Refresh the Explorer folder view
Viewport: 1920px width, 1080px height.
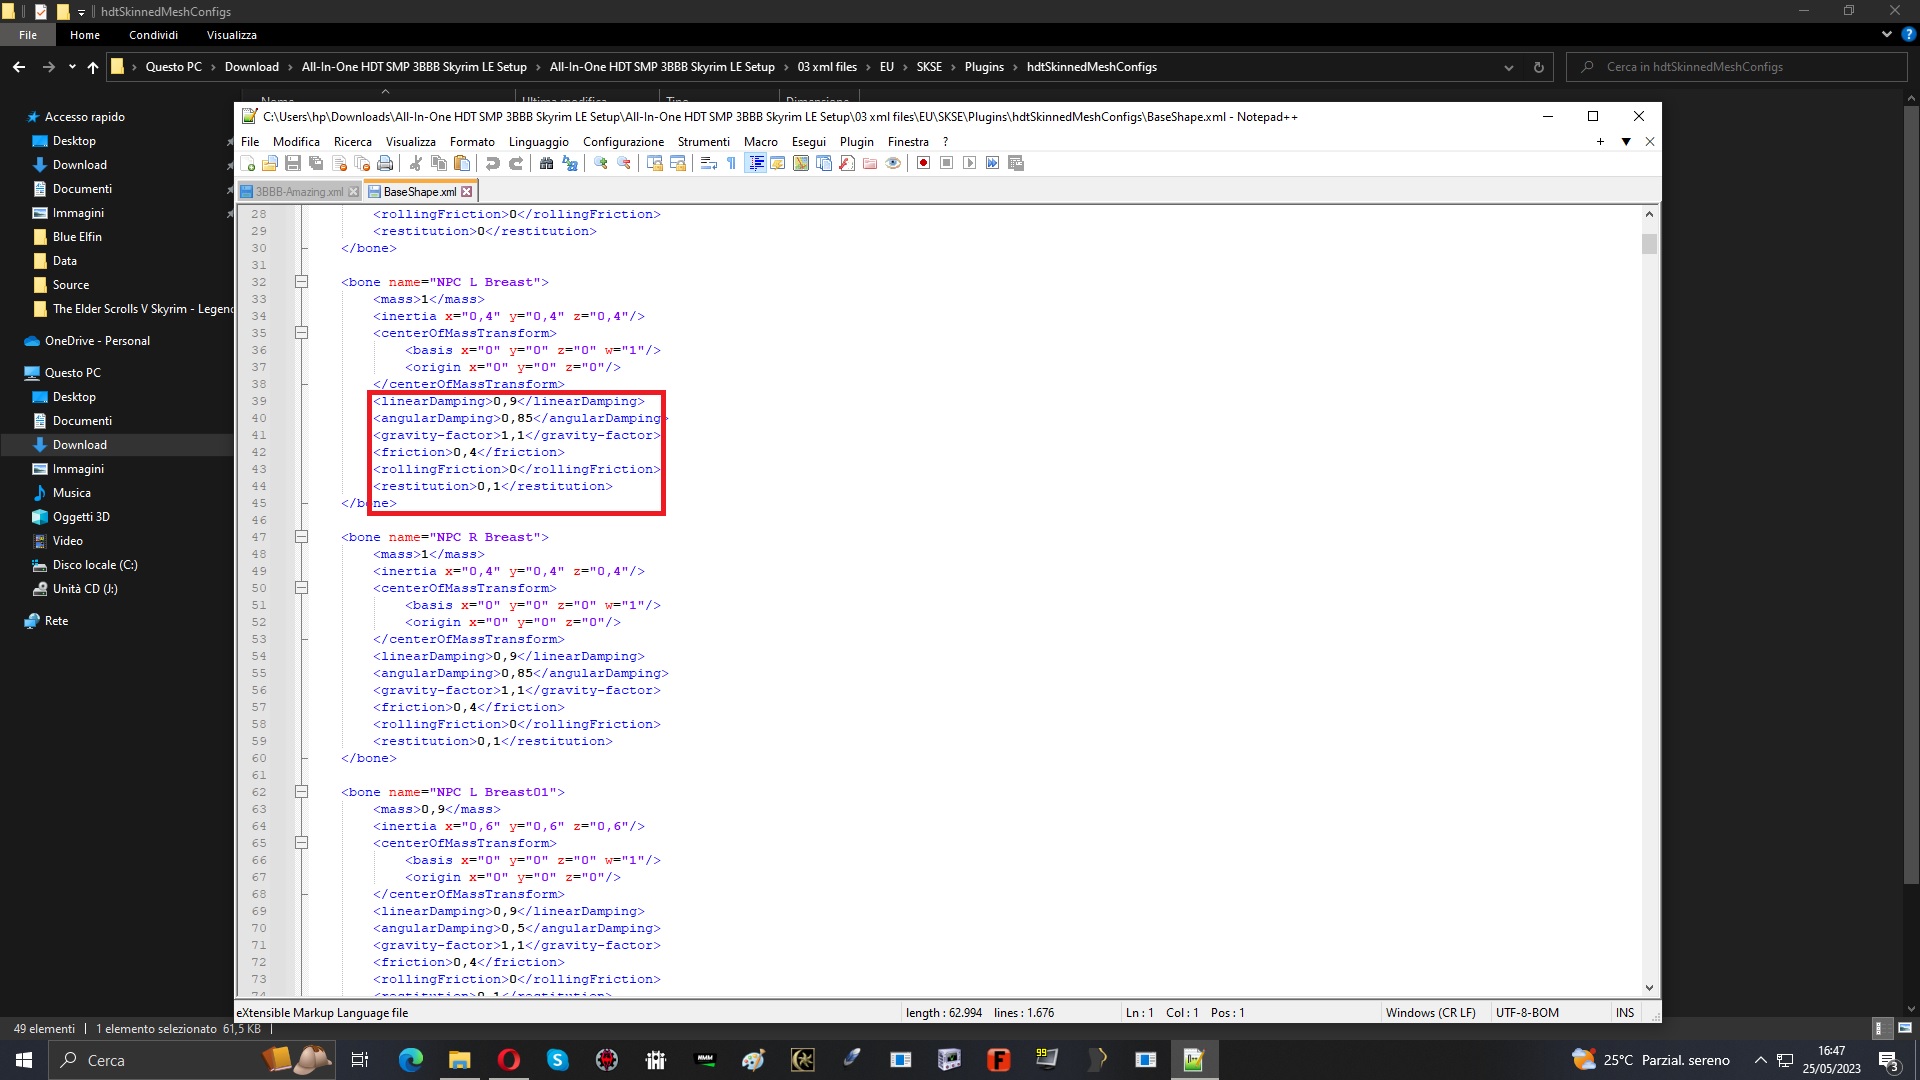coord(1538,67)
